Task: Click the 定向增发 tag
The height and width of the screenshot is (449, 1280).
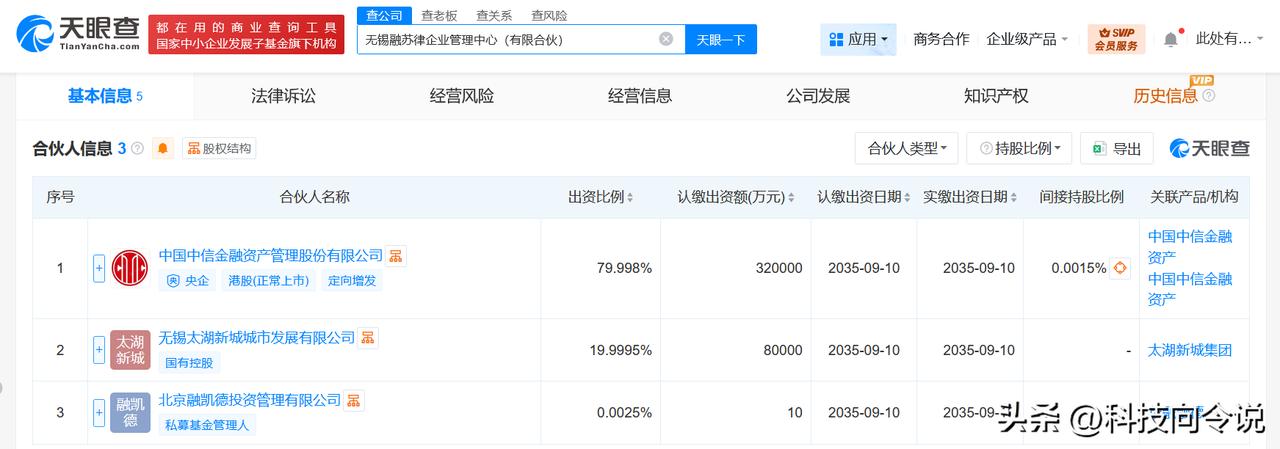Action: tap(352, 281)
